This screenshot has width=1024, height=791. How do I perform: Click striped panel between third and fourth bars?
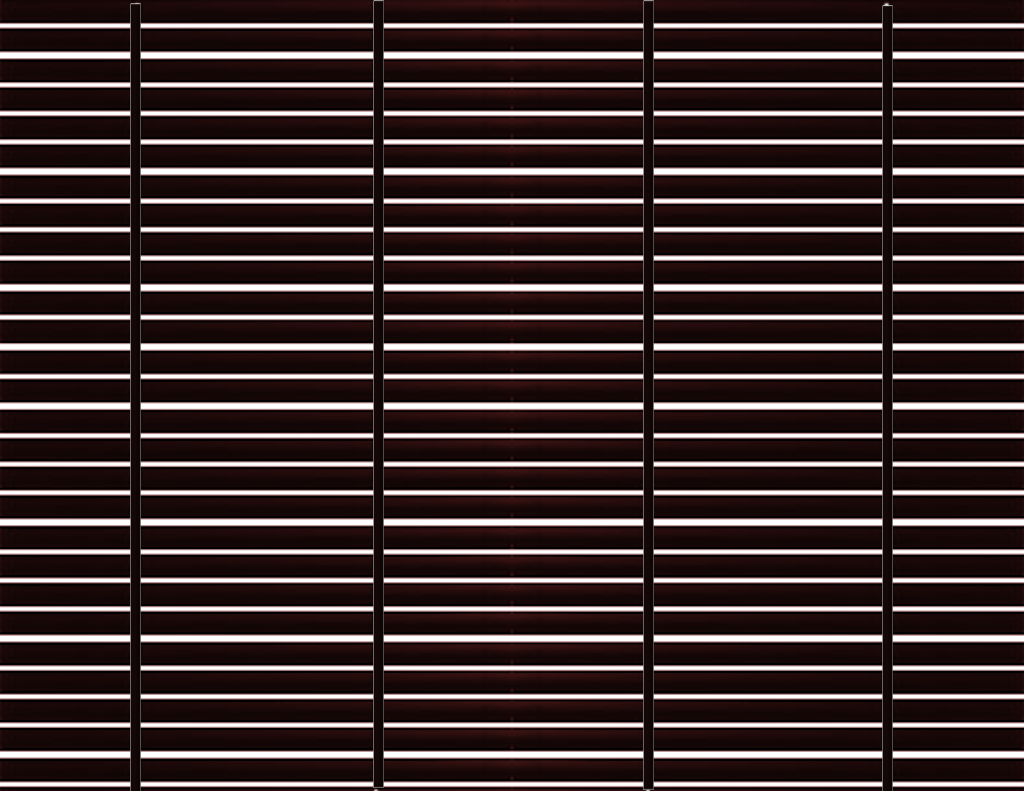[x=767, y=400]
